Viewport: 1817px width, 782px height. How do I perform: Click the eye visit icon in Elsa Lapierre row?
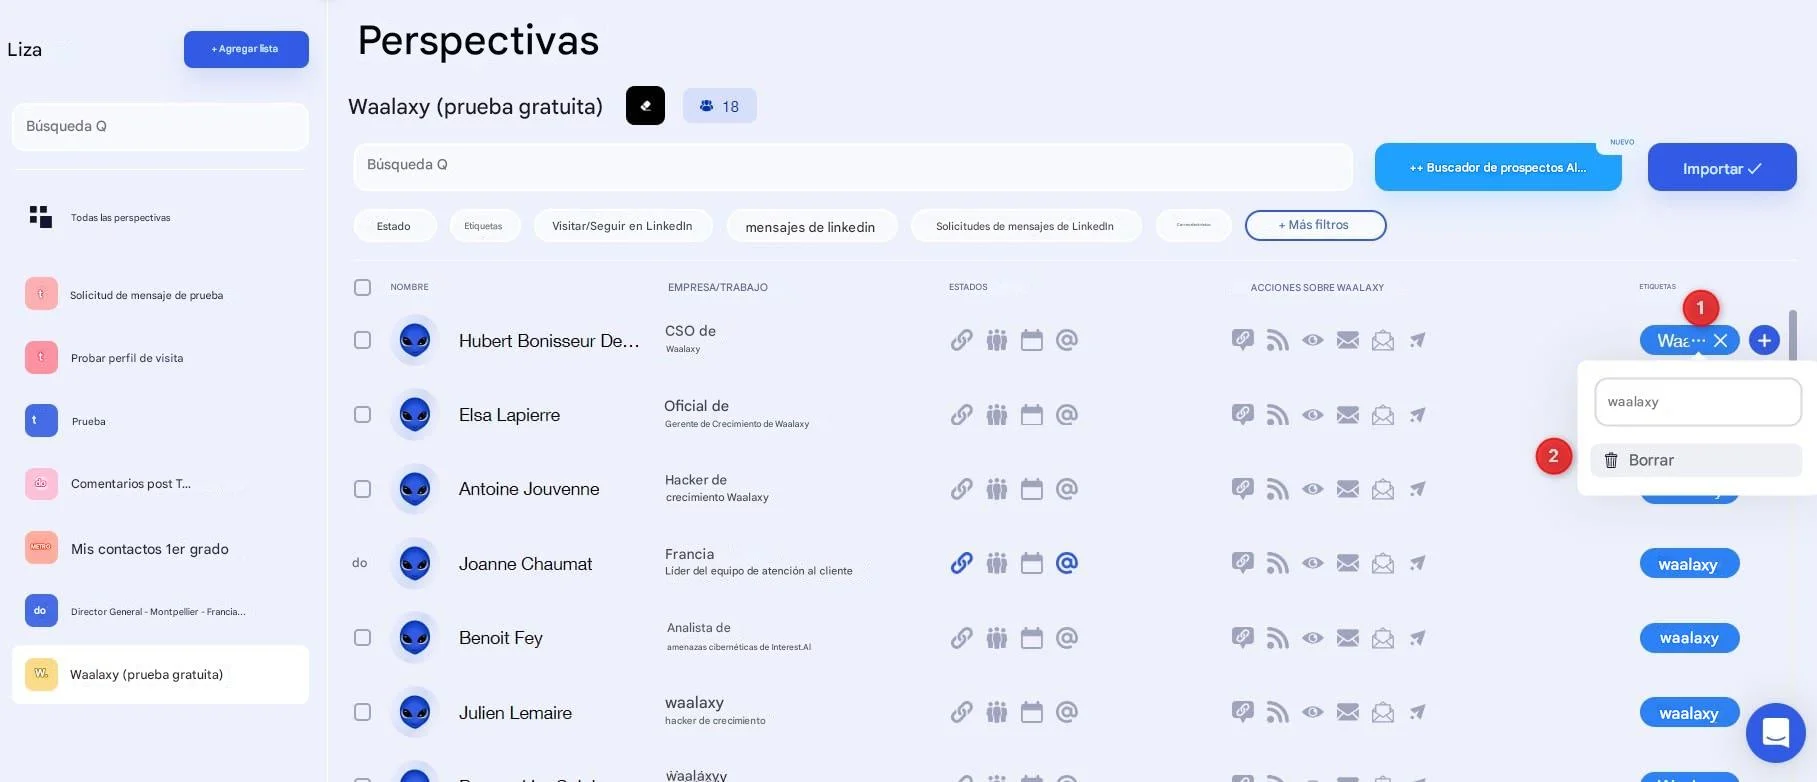click(x=1312, y=415)
